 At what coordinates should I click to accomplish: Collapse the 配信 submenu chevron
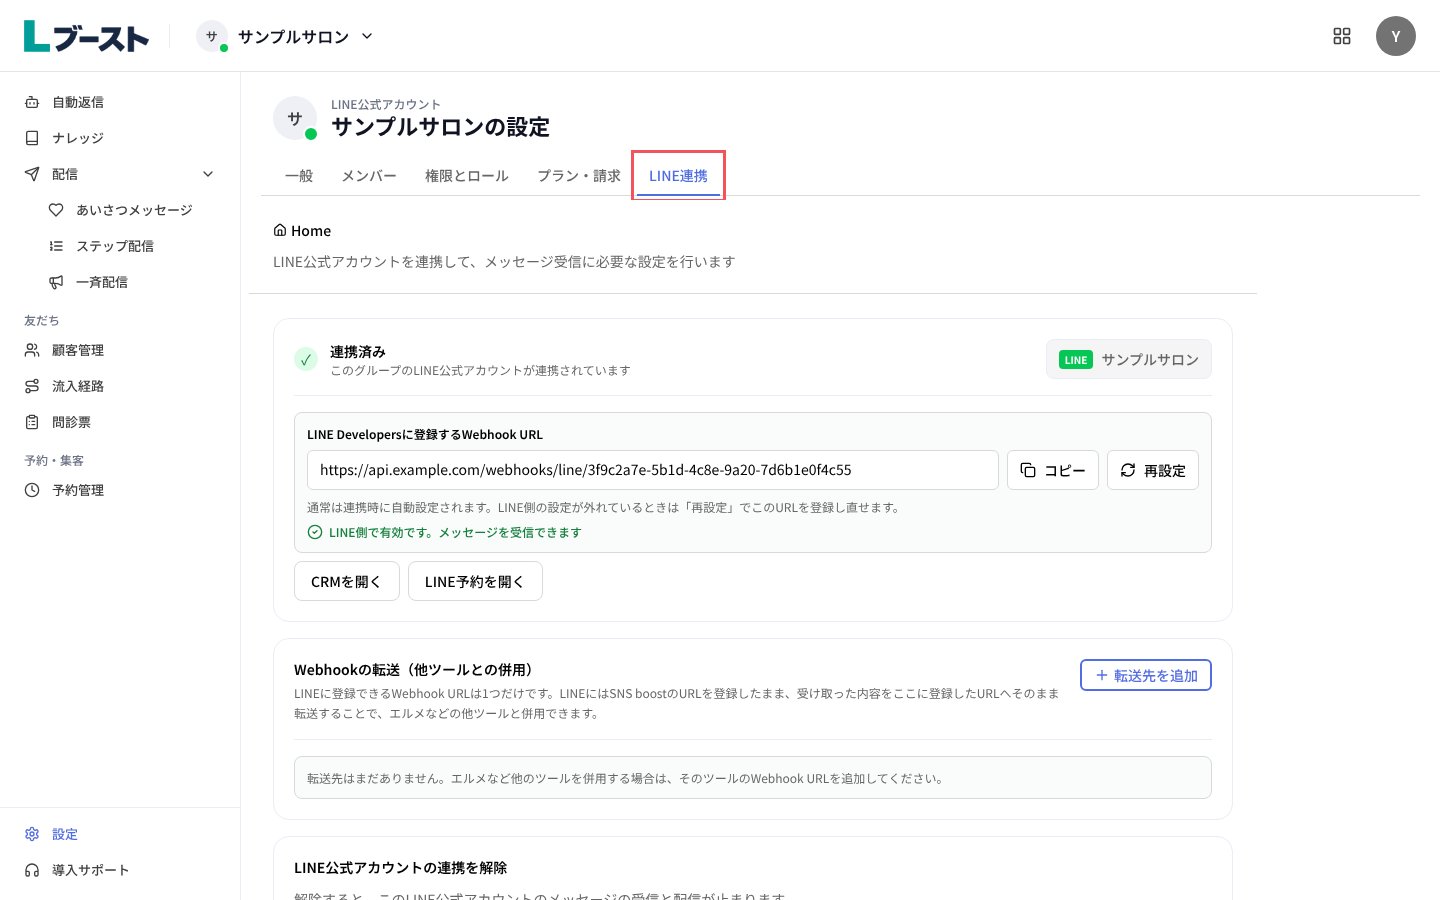coord(208,174)
